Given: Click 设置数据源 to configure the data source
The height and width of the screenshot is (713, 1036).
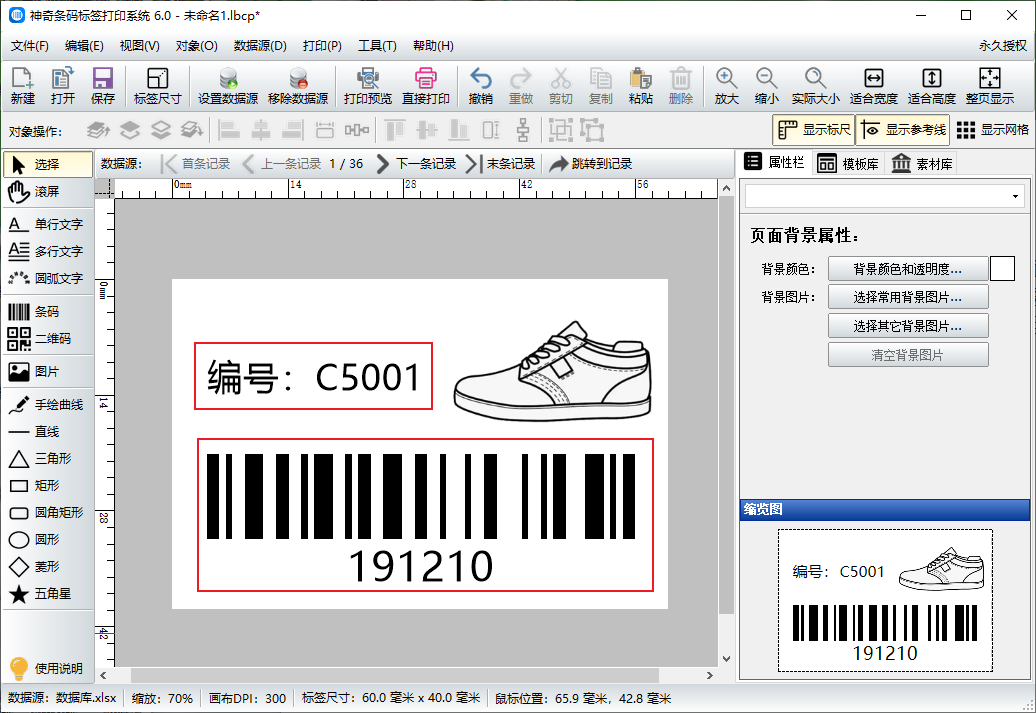Looking at the screenshot, I should click(228, 86).
